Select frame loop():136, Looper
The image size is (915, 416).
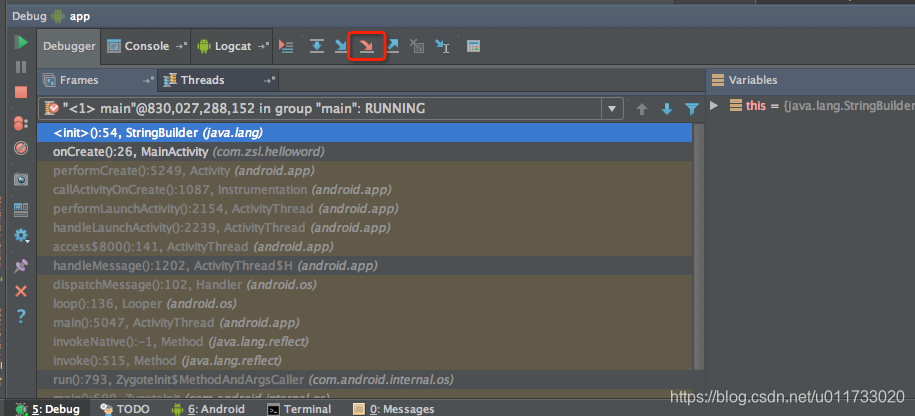click(x=365, y=303)
